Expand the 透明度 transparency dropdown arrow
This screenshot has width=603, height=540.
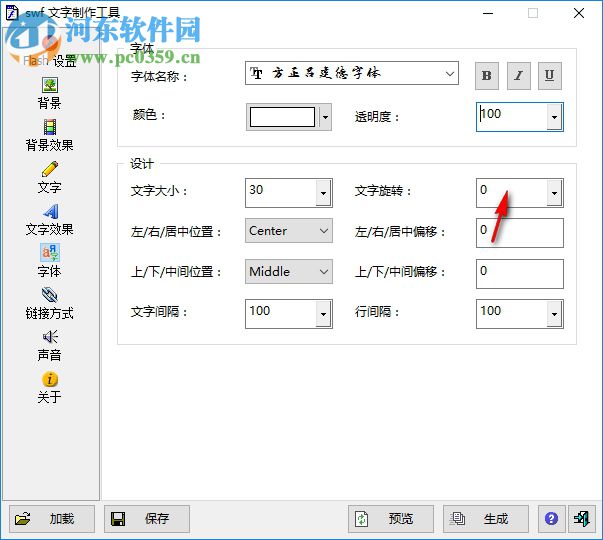[554, 117]
